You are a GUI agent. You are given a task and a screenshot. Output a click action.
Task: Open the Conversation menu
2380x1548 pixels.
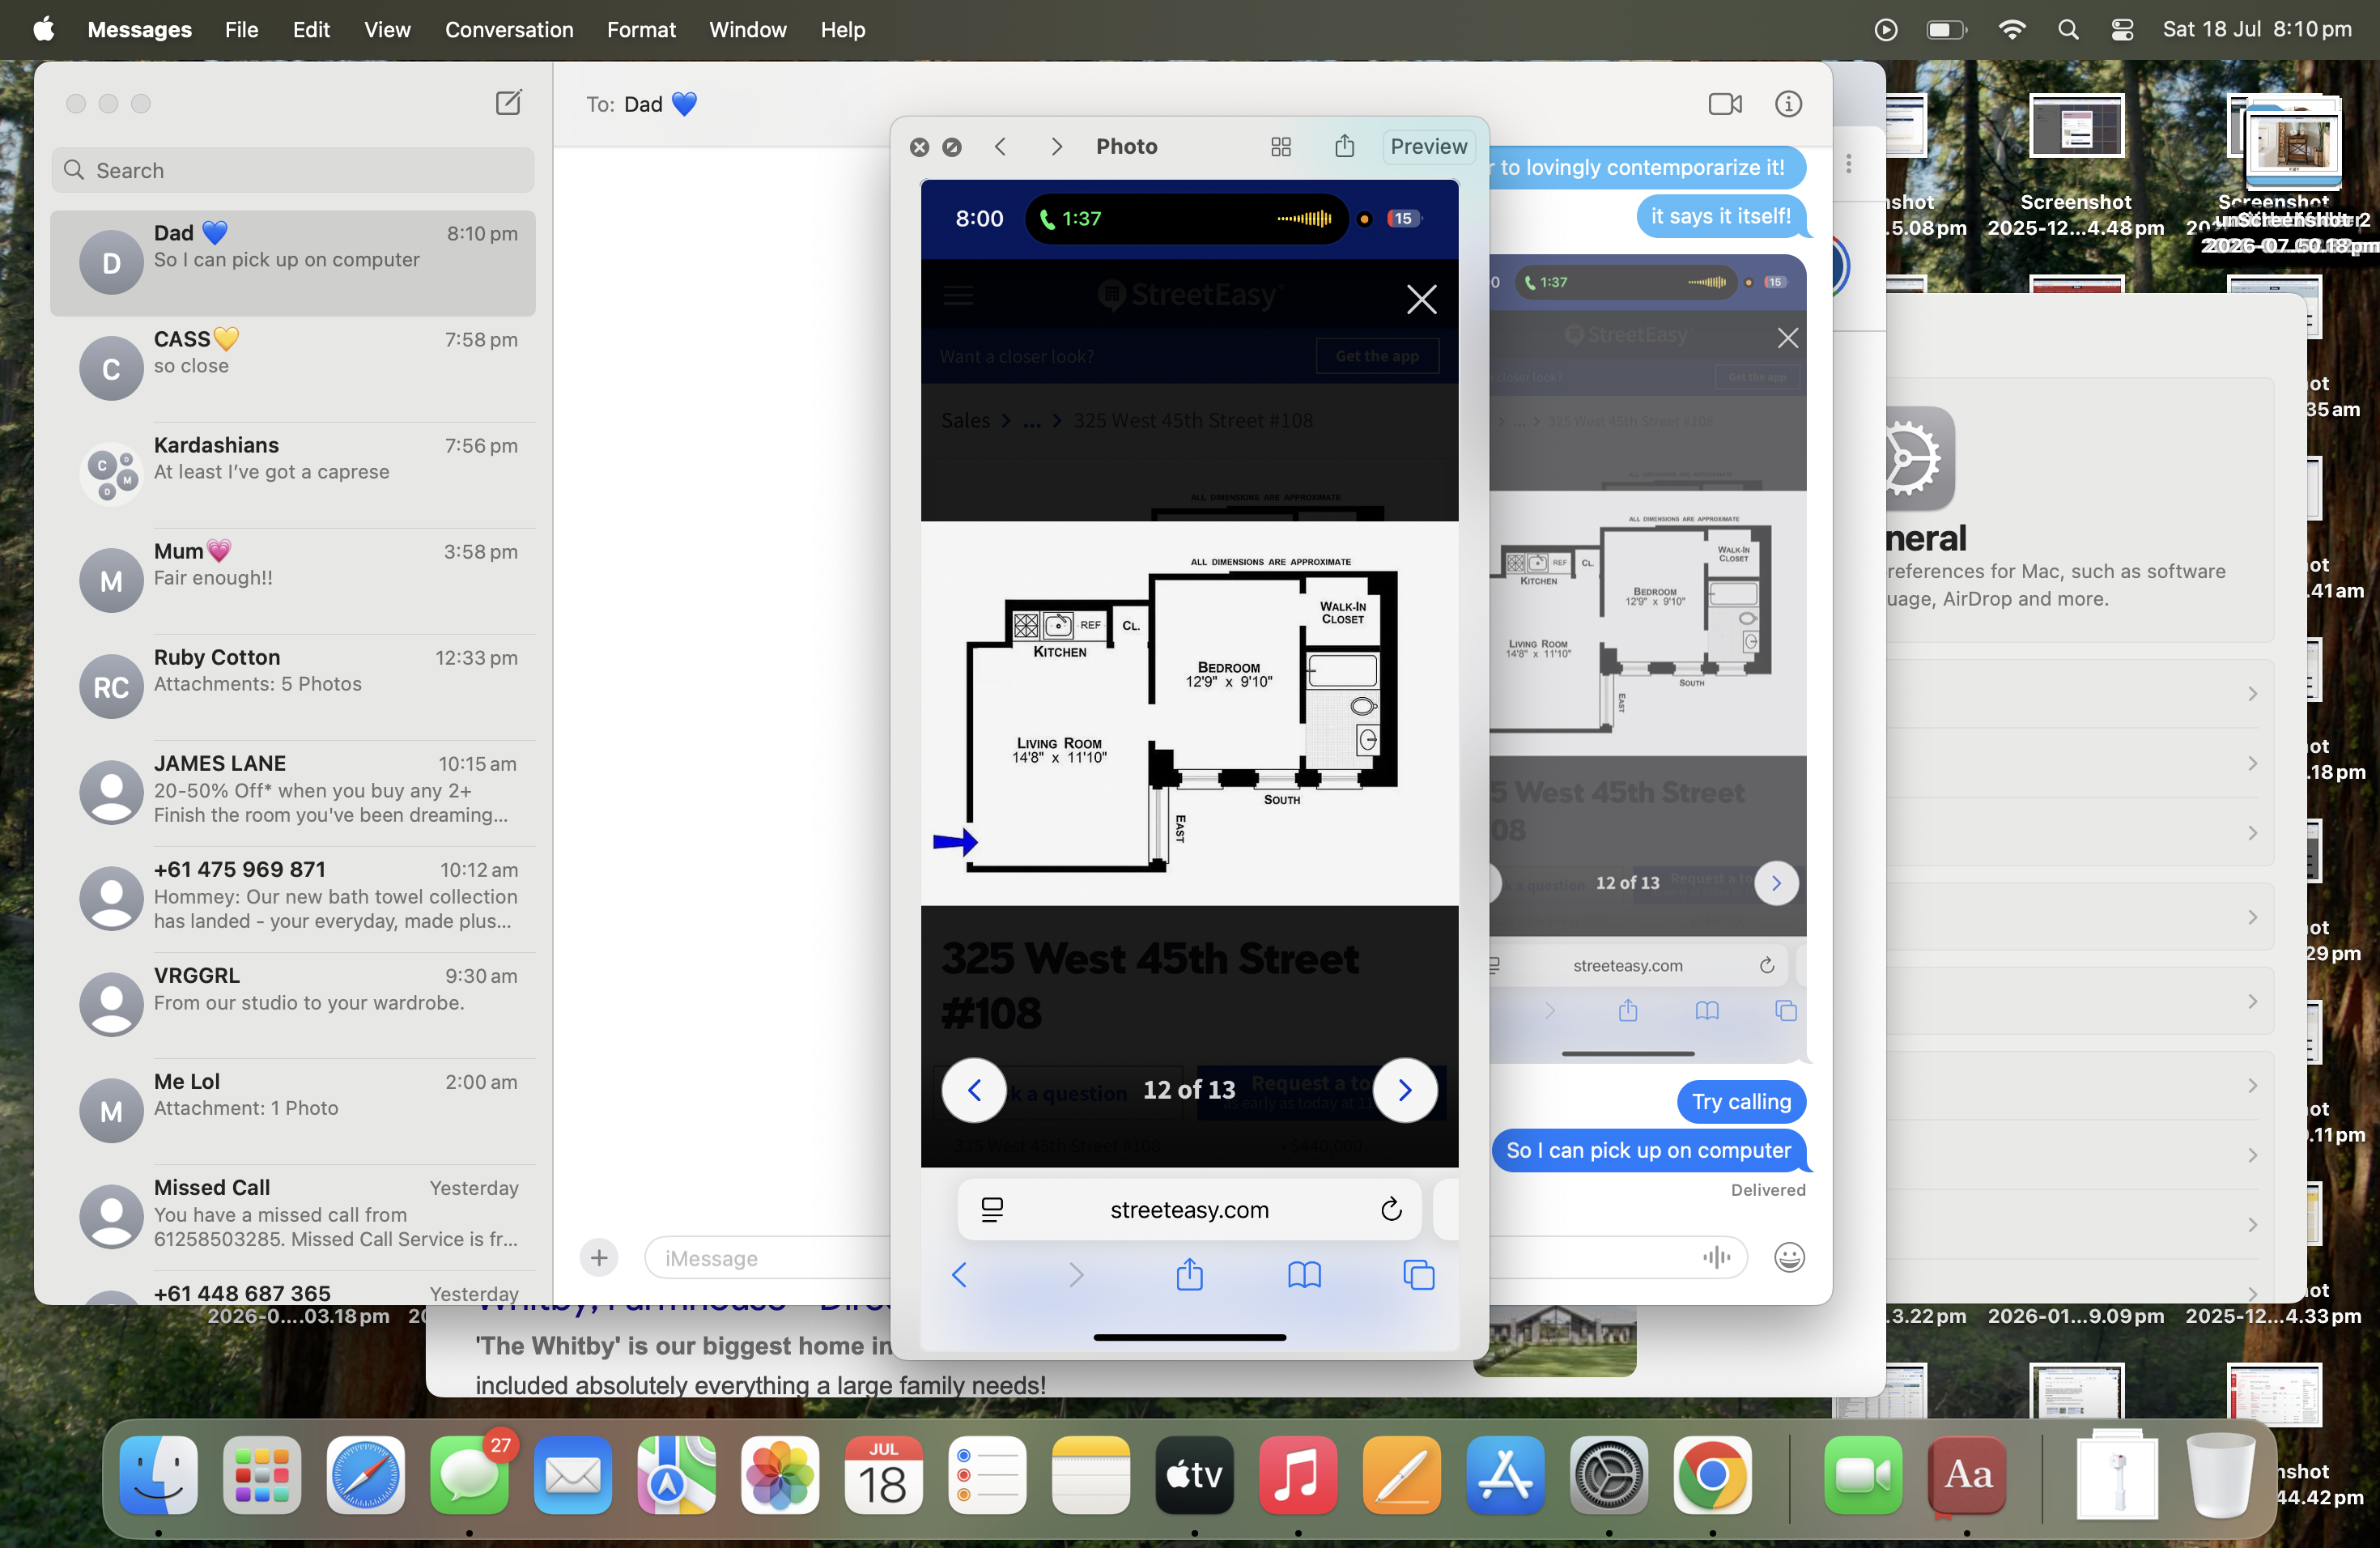tap(509, 29)
